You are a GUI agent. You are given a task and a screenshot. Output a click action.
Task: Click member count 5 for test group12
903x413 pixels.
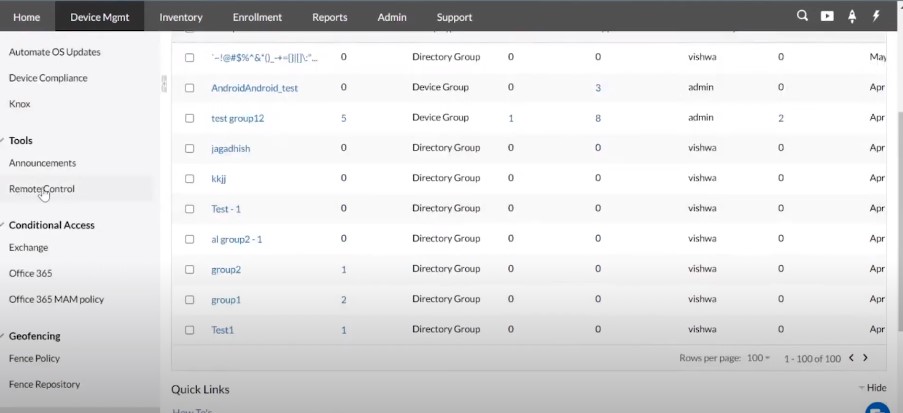(344, 118)
